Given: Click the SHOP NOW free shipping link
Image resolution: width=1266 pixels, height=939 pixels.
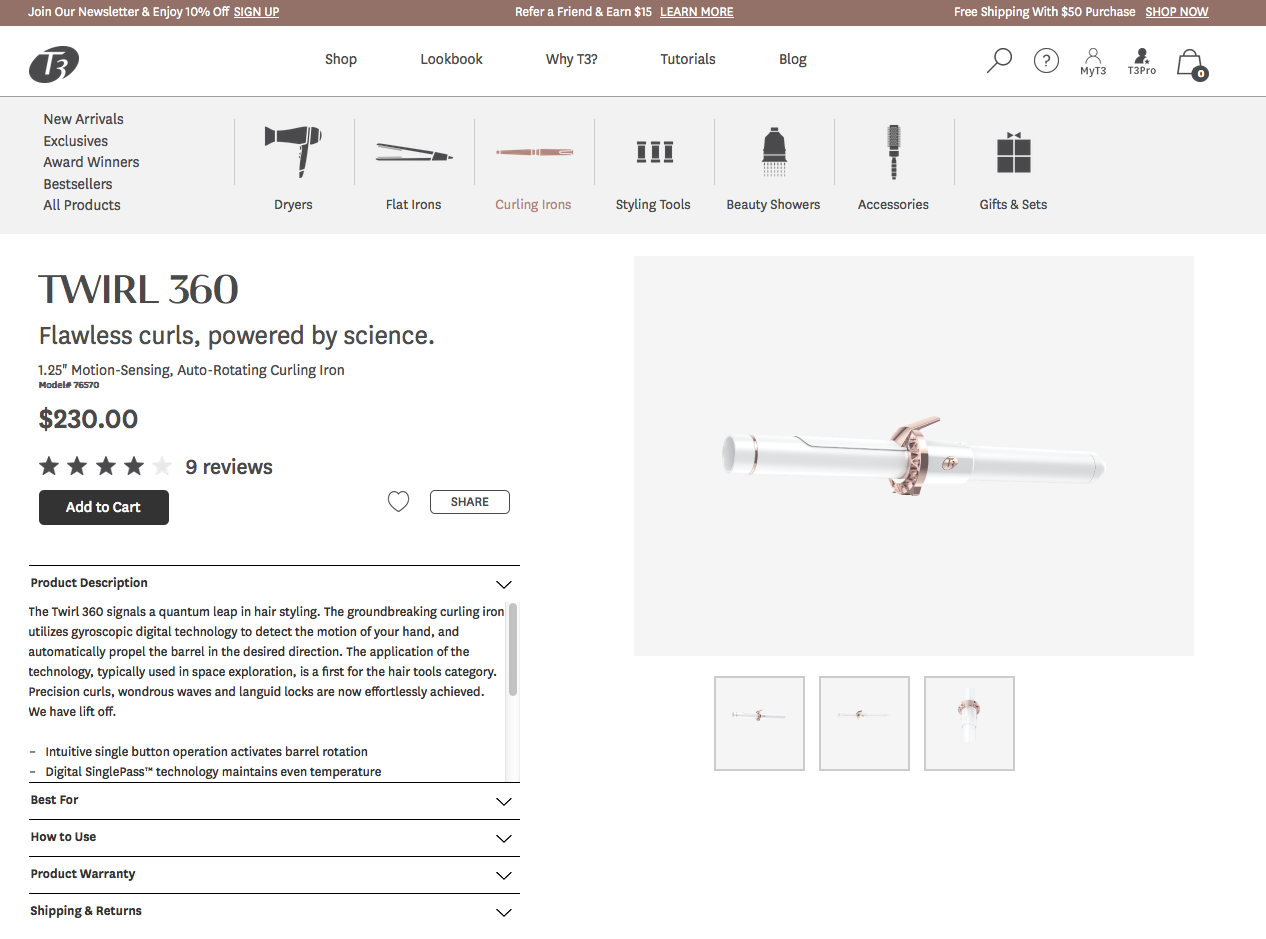Looking at the screenshot, I should point(1177,12).
